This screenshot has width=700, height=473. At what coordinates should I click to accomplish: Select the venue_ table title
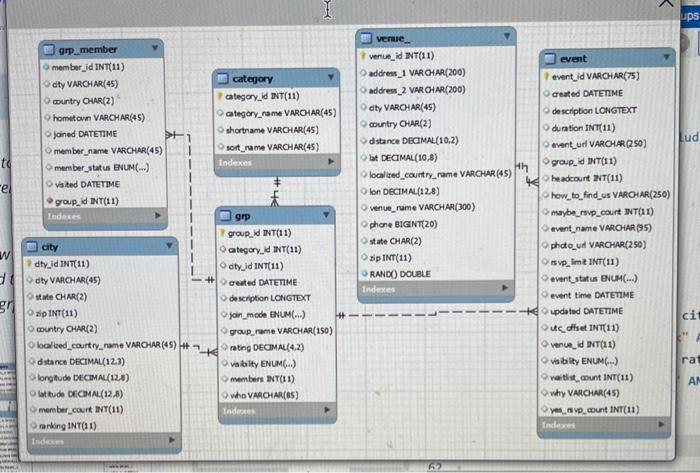(x=392, y=39)
